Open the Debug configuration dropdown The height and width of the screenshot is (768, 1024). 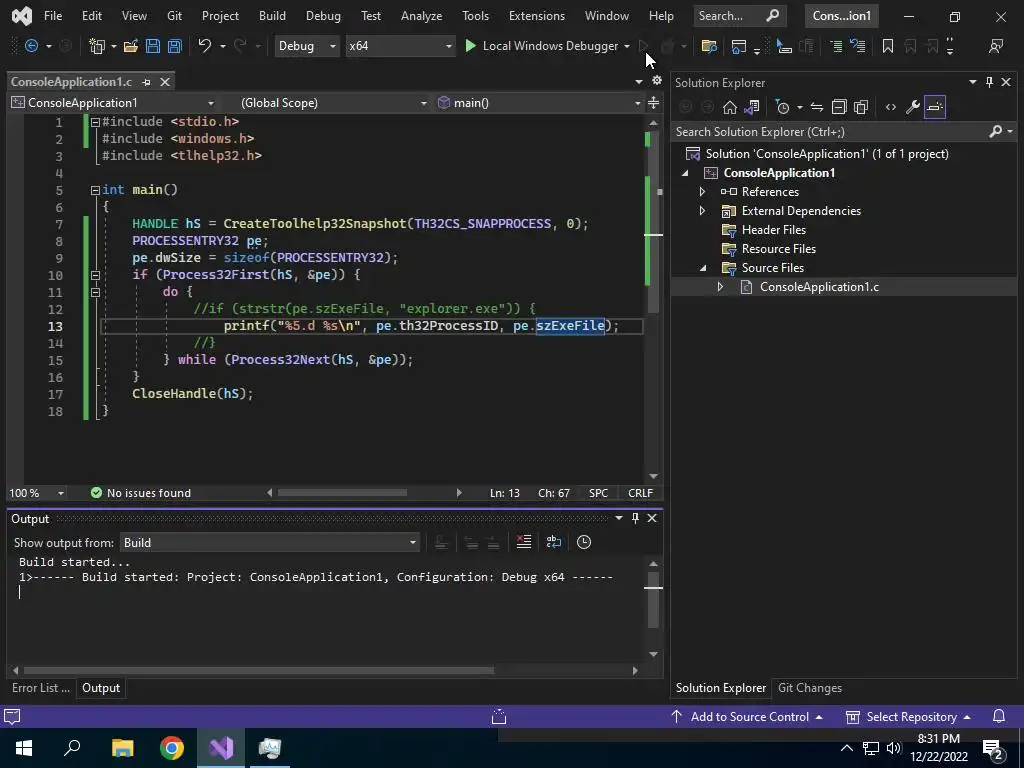click(x=307, y=46)
